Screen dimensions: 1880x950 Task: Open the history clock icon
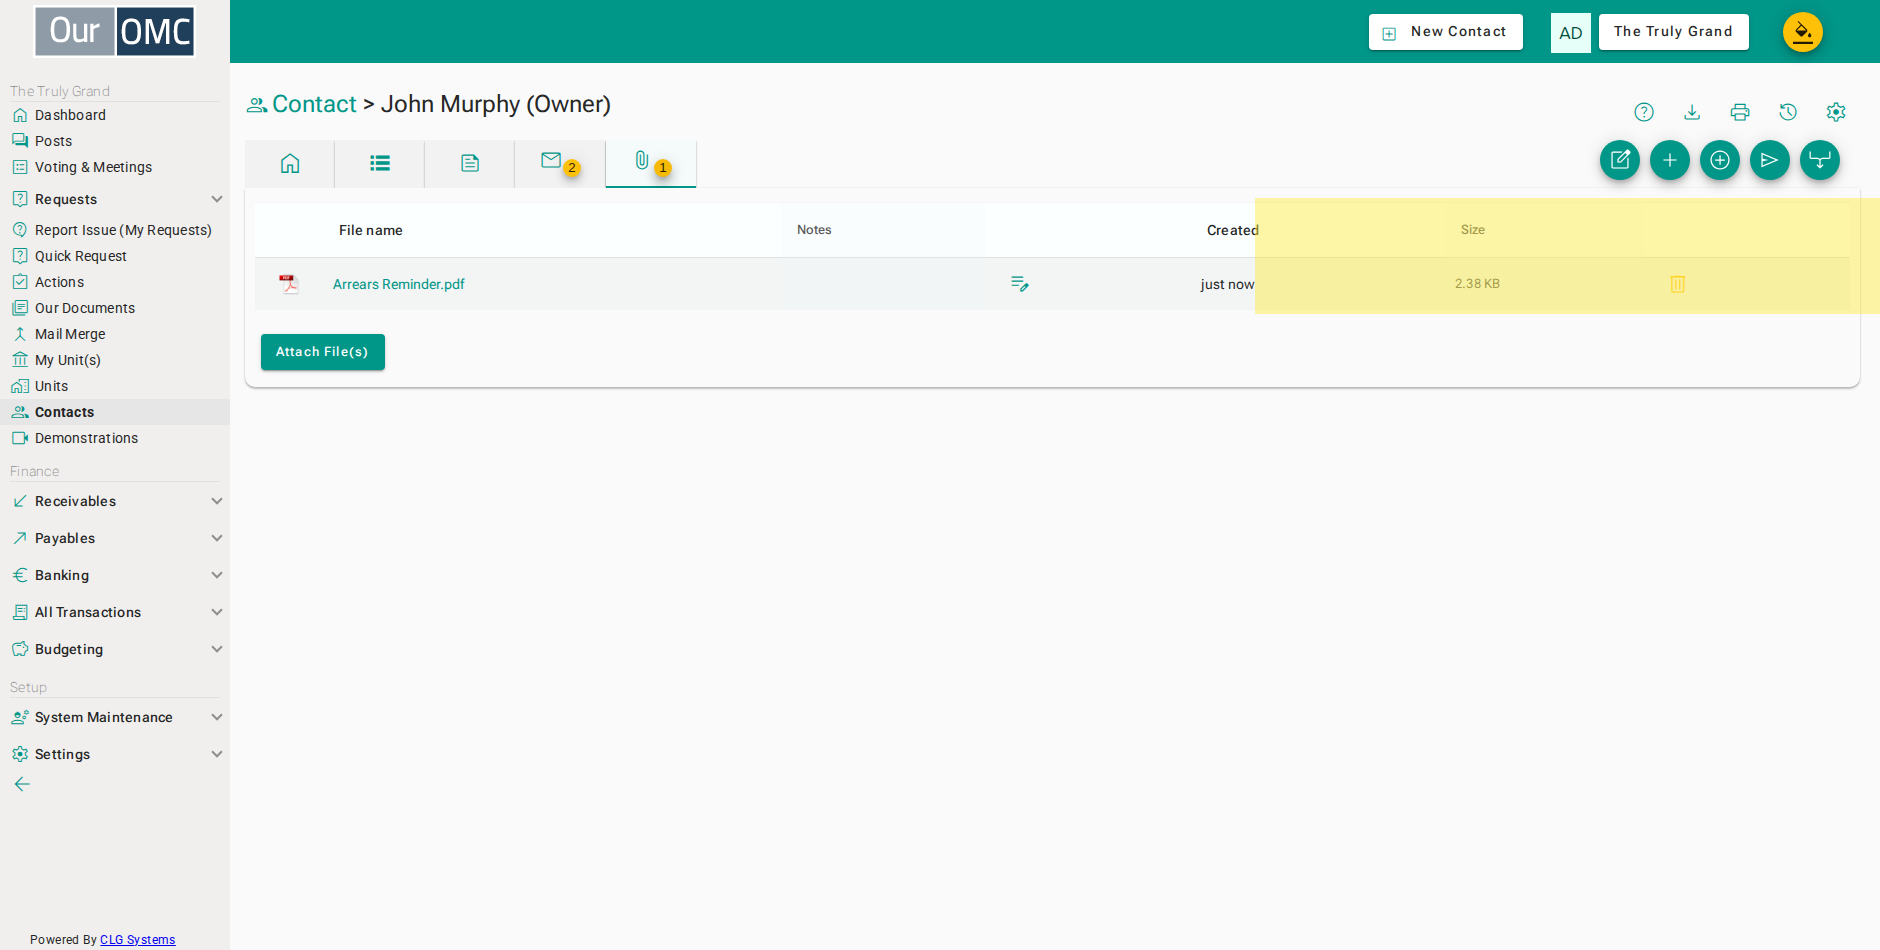[1788, 112]
